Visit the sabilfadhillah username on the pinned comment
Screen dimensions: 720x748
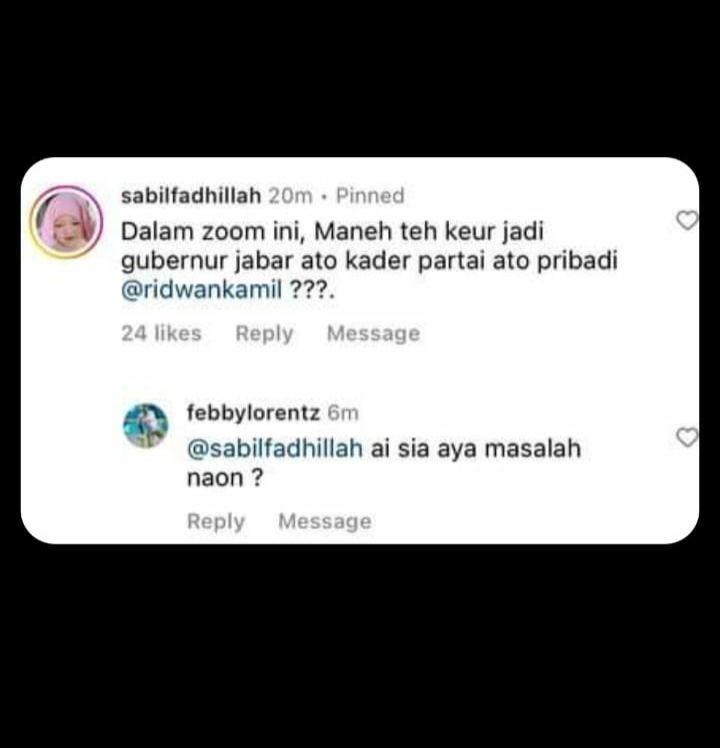coord(191,196)
